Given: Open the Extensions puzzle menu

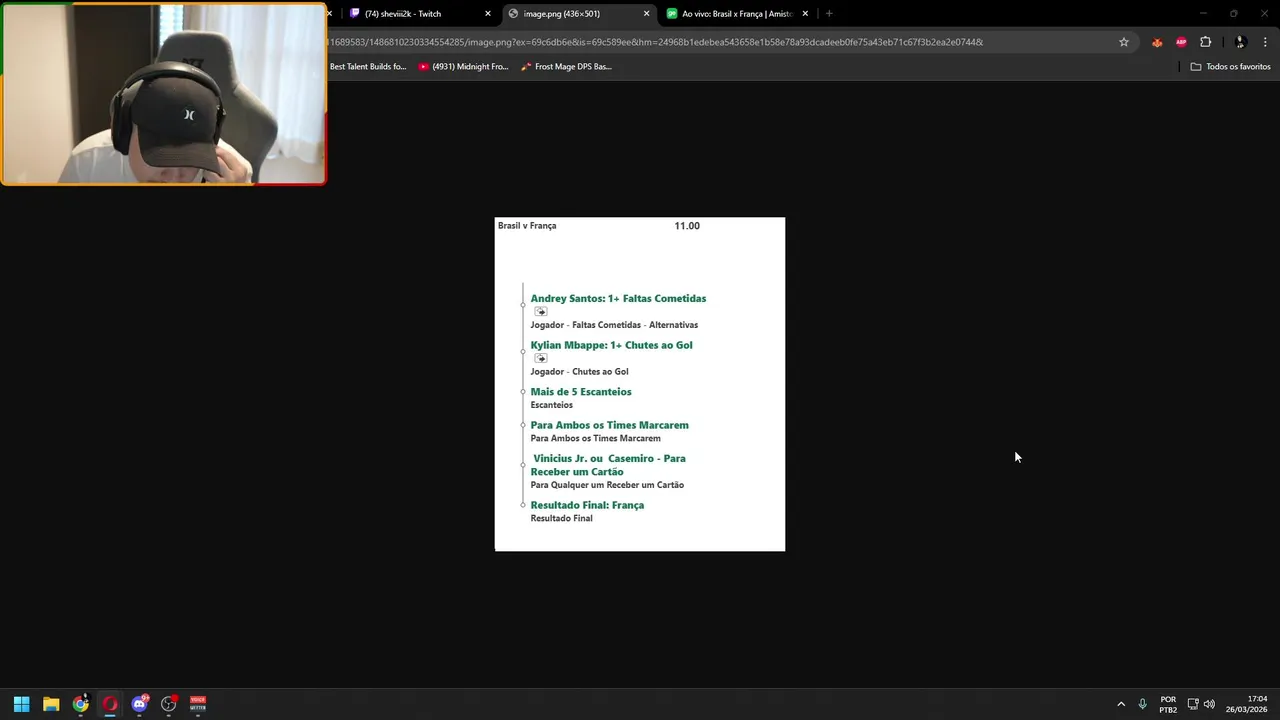Looking at the screenshot, I should pyautogui.click(x=1205, y=42).
